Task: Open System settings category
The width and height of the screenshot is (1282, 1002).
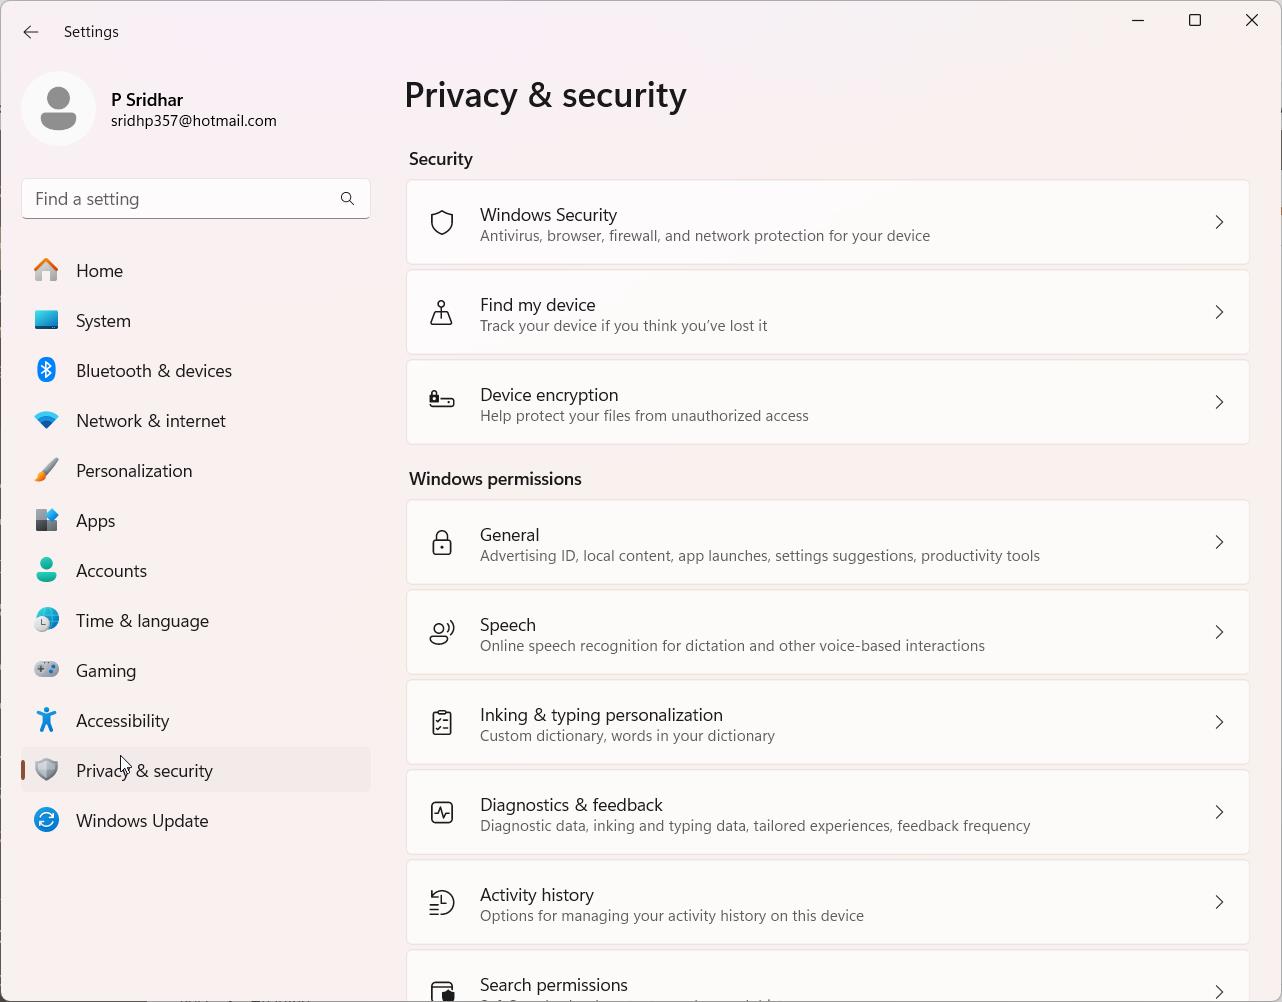Action: click(x=196, y=320)
